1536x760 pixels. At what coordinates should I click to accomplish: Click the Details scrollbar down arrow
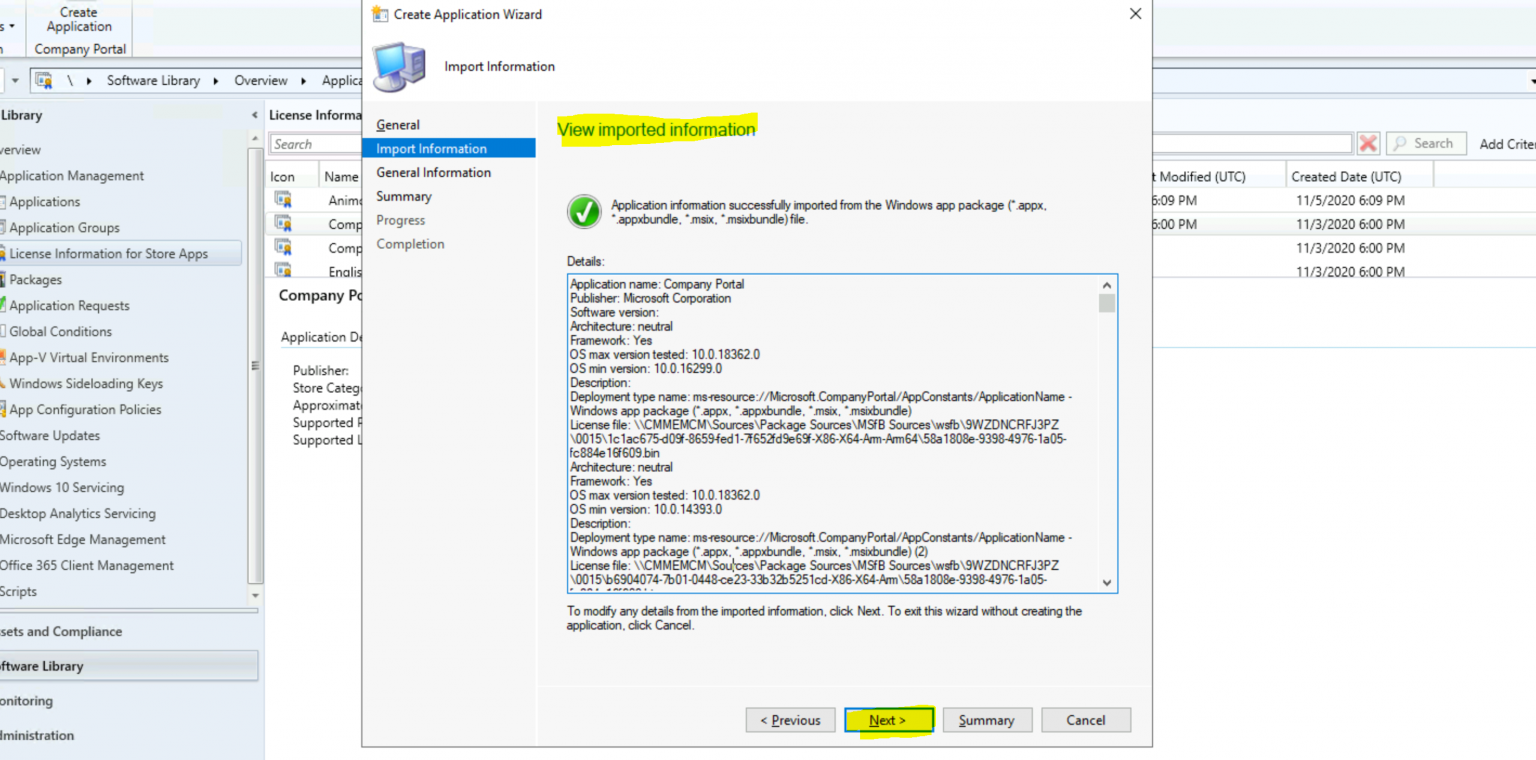[1106, 582]
